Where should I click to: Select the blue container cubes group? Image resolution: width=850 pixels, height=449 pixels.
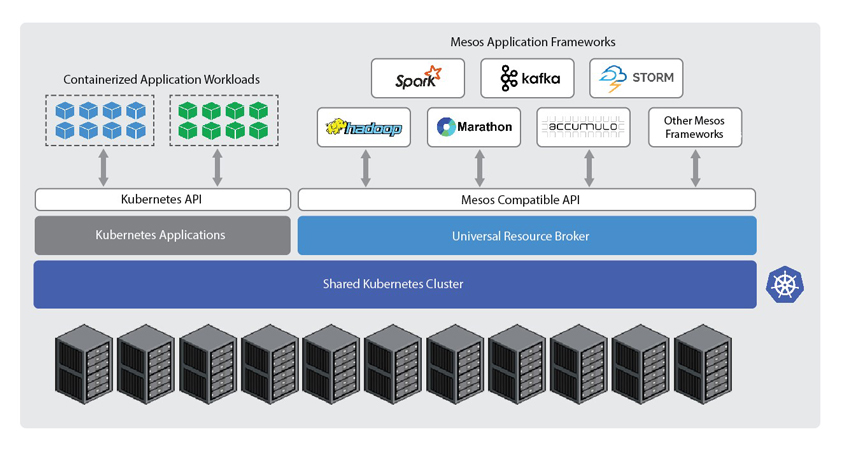click(100, 120)
